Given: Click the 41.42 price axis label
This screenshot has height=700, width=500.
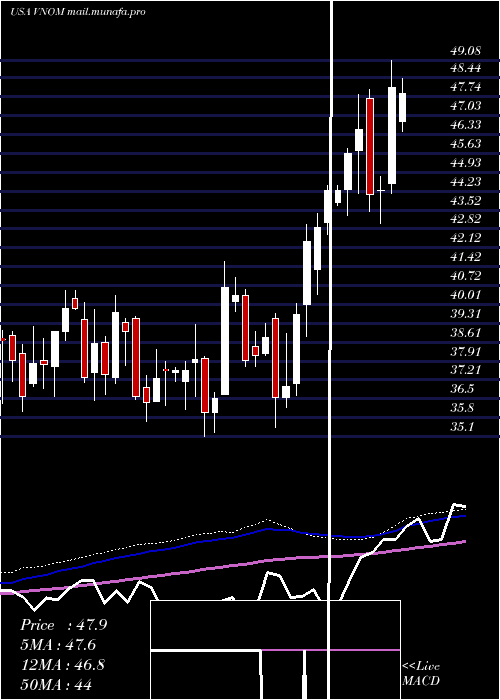Looking at the screenshot, I should pos(466,257).
